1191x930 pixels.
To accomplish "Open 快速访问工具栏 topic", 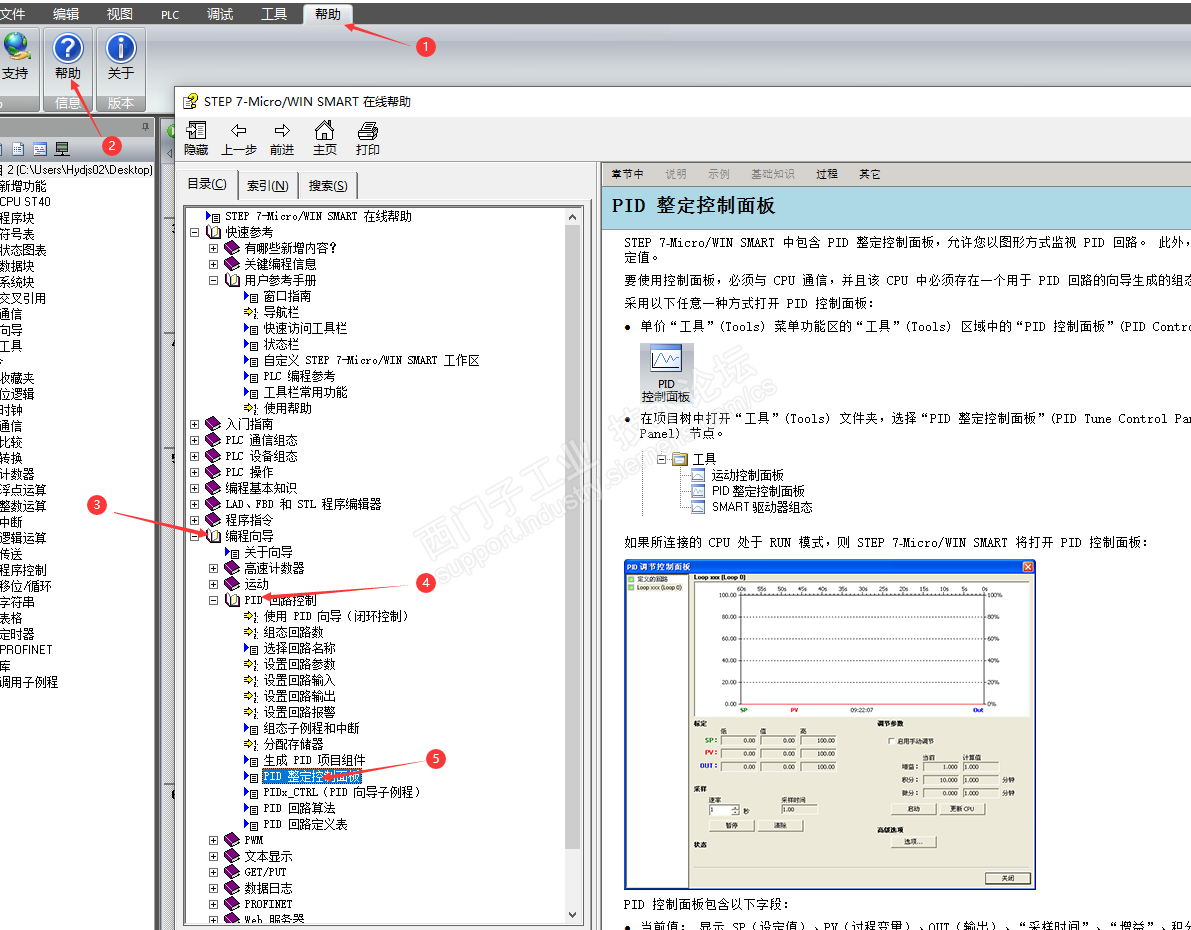I will click(x=305, y=328).
